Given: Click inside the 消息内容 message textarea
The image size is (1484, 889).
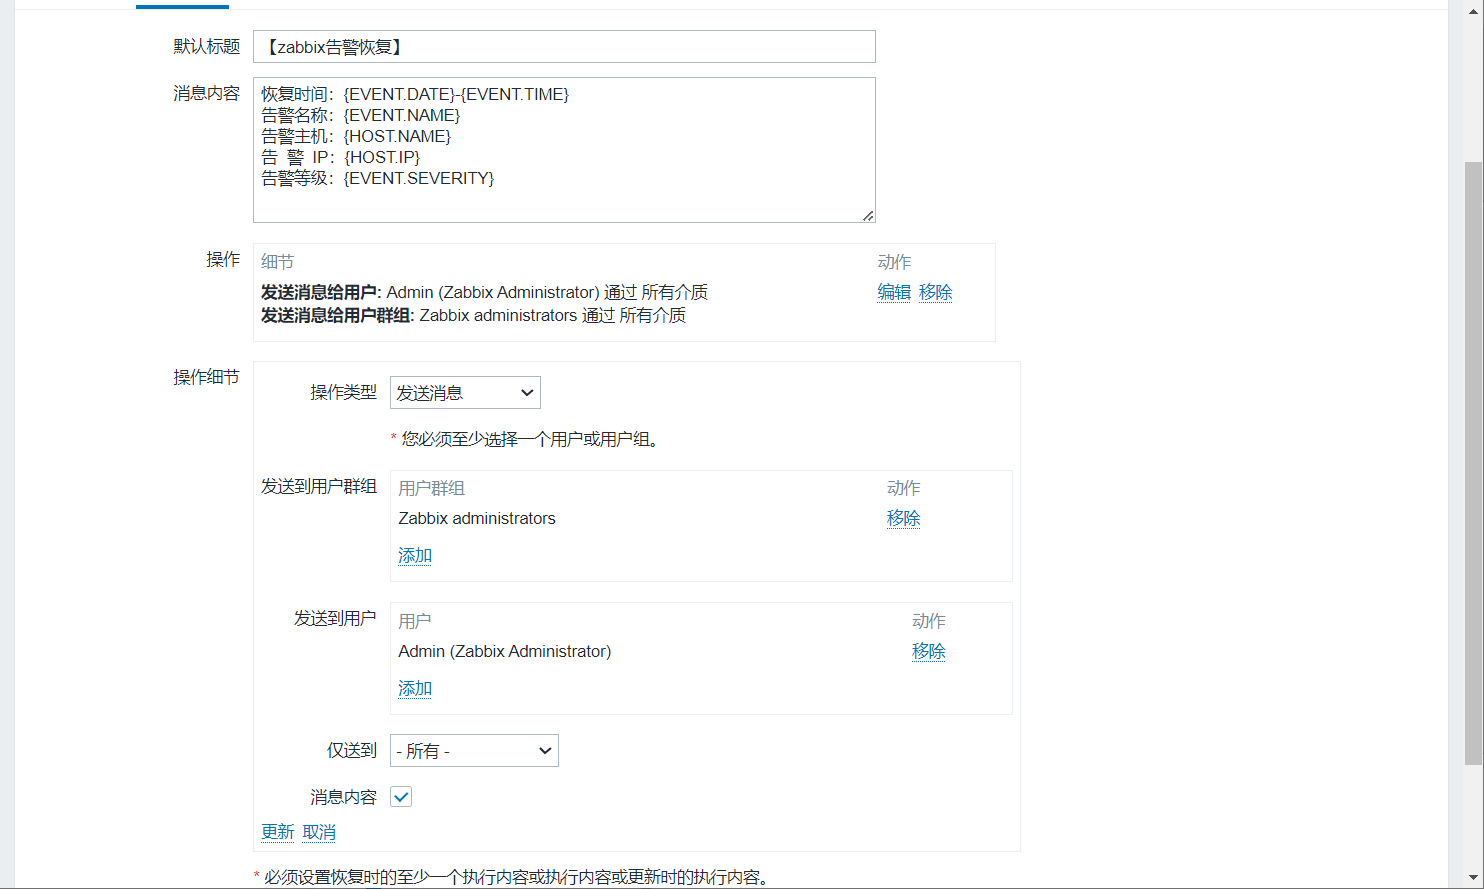Looking at the screenshot, I should [564, 150].
